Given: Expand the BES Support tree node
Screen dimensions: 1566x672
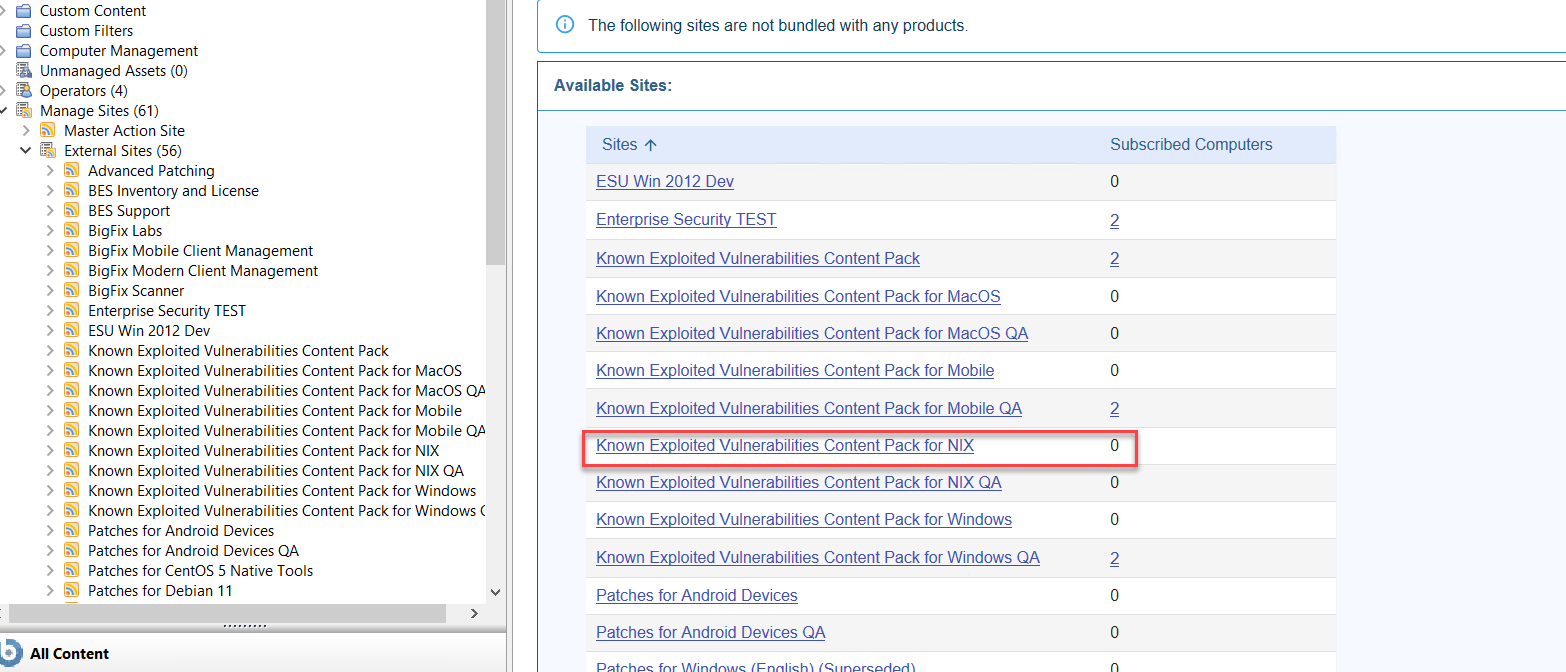Looking at the screenshot, I should pos(49,210).
